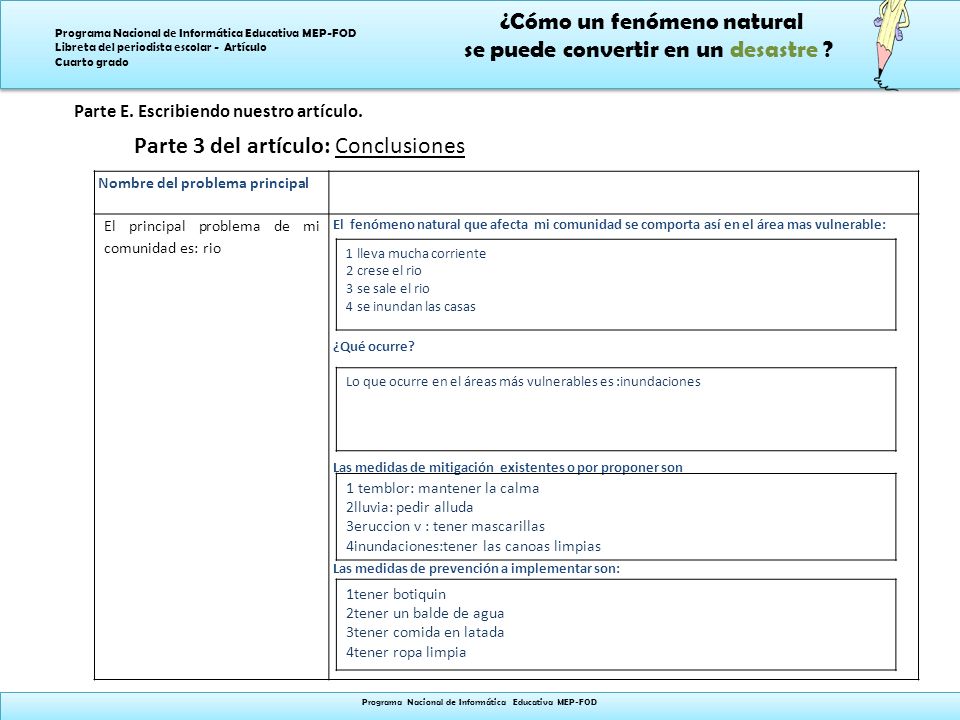Click 'Libreta del periodista escolar - Artículo' text
Viewport: 960px width, 720px height.
click(160, 47)
